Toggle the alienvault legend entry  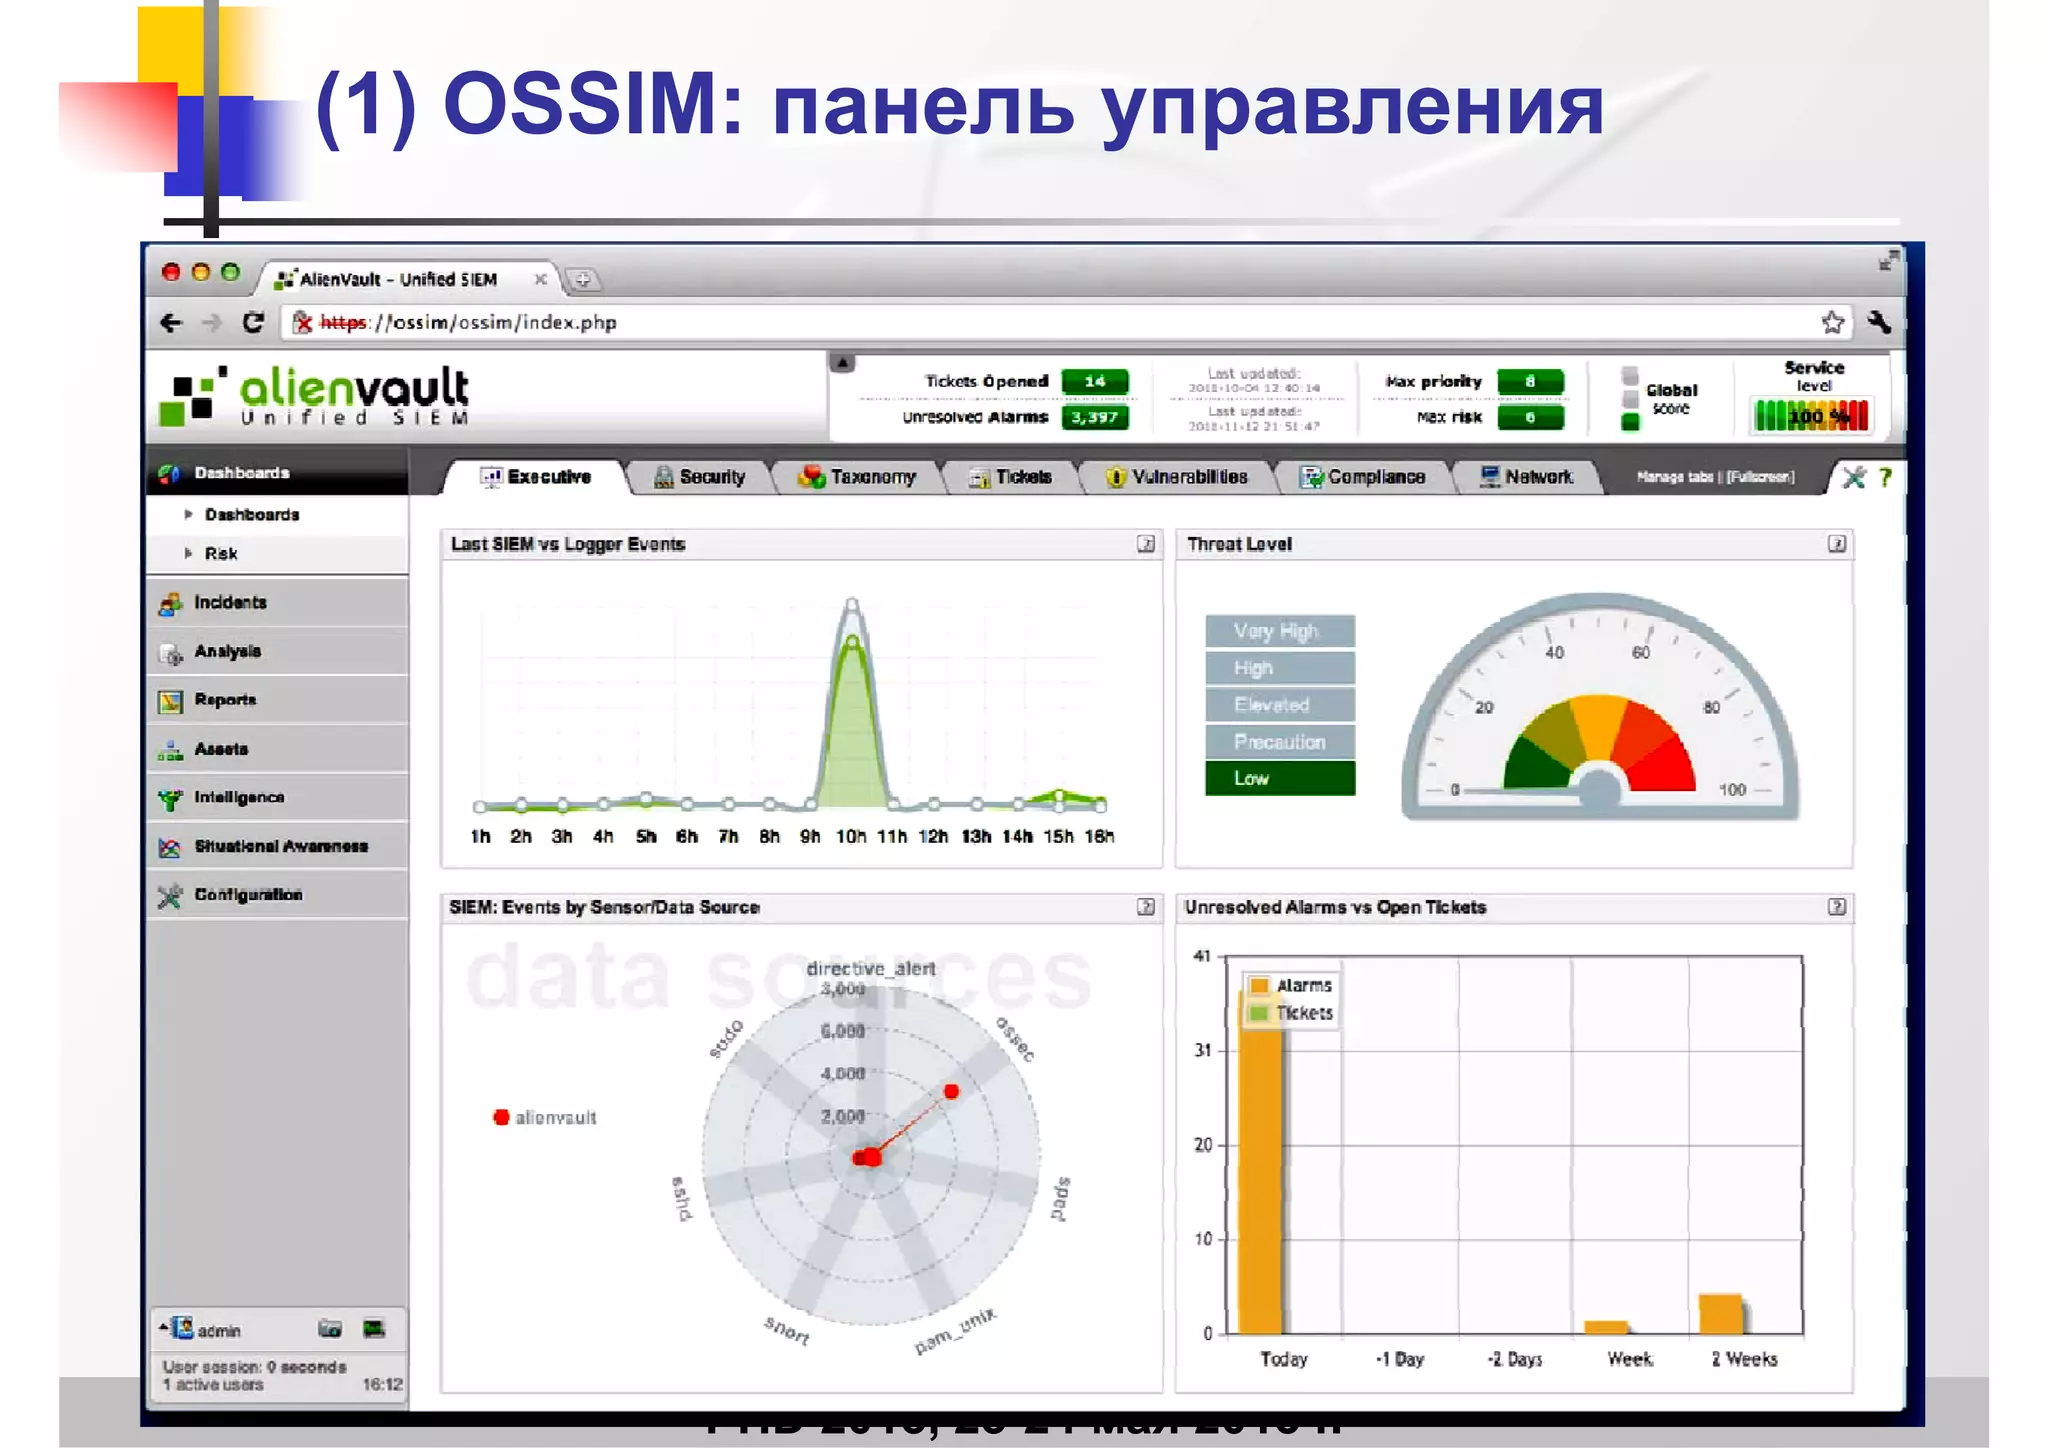545,1117
